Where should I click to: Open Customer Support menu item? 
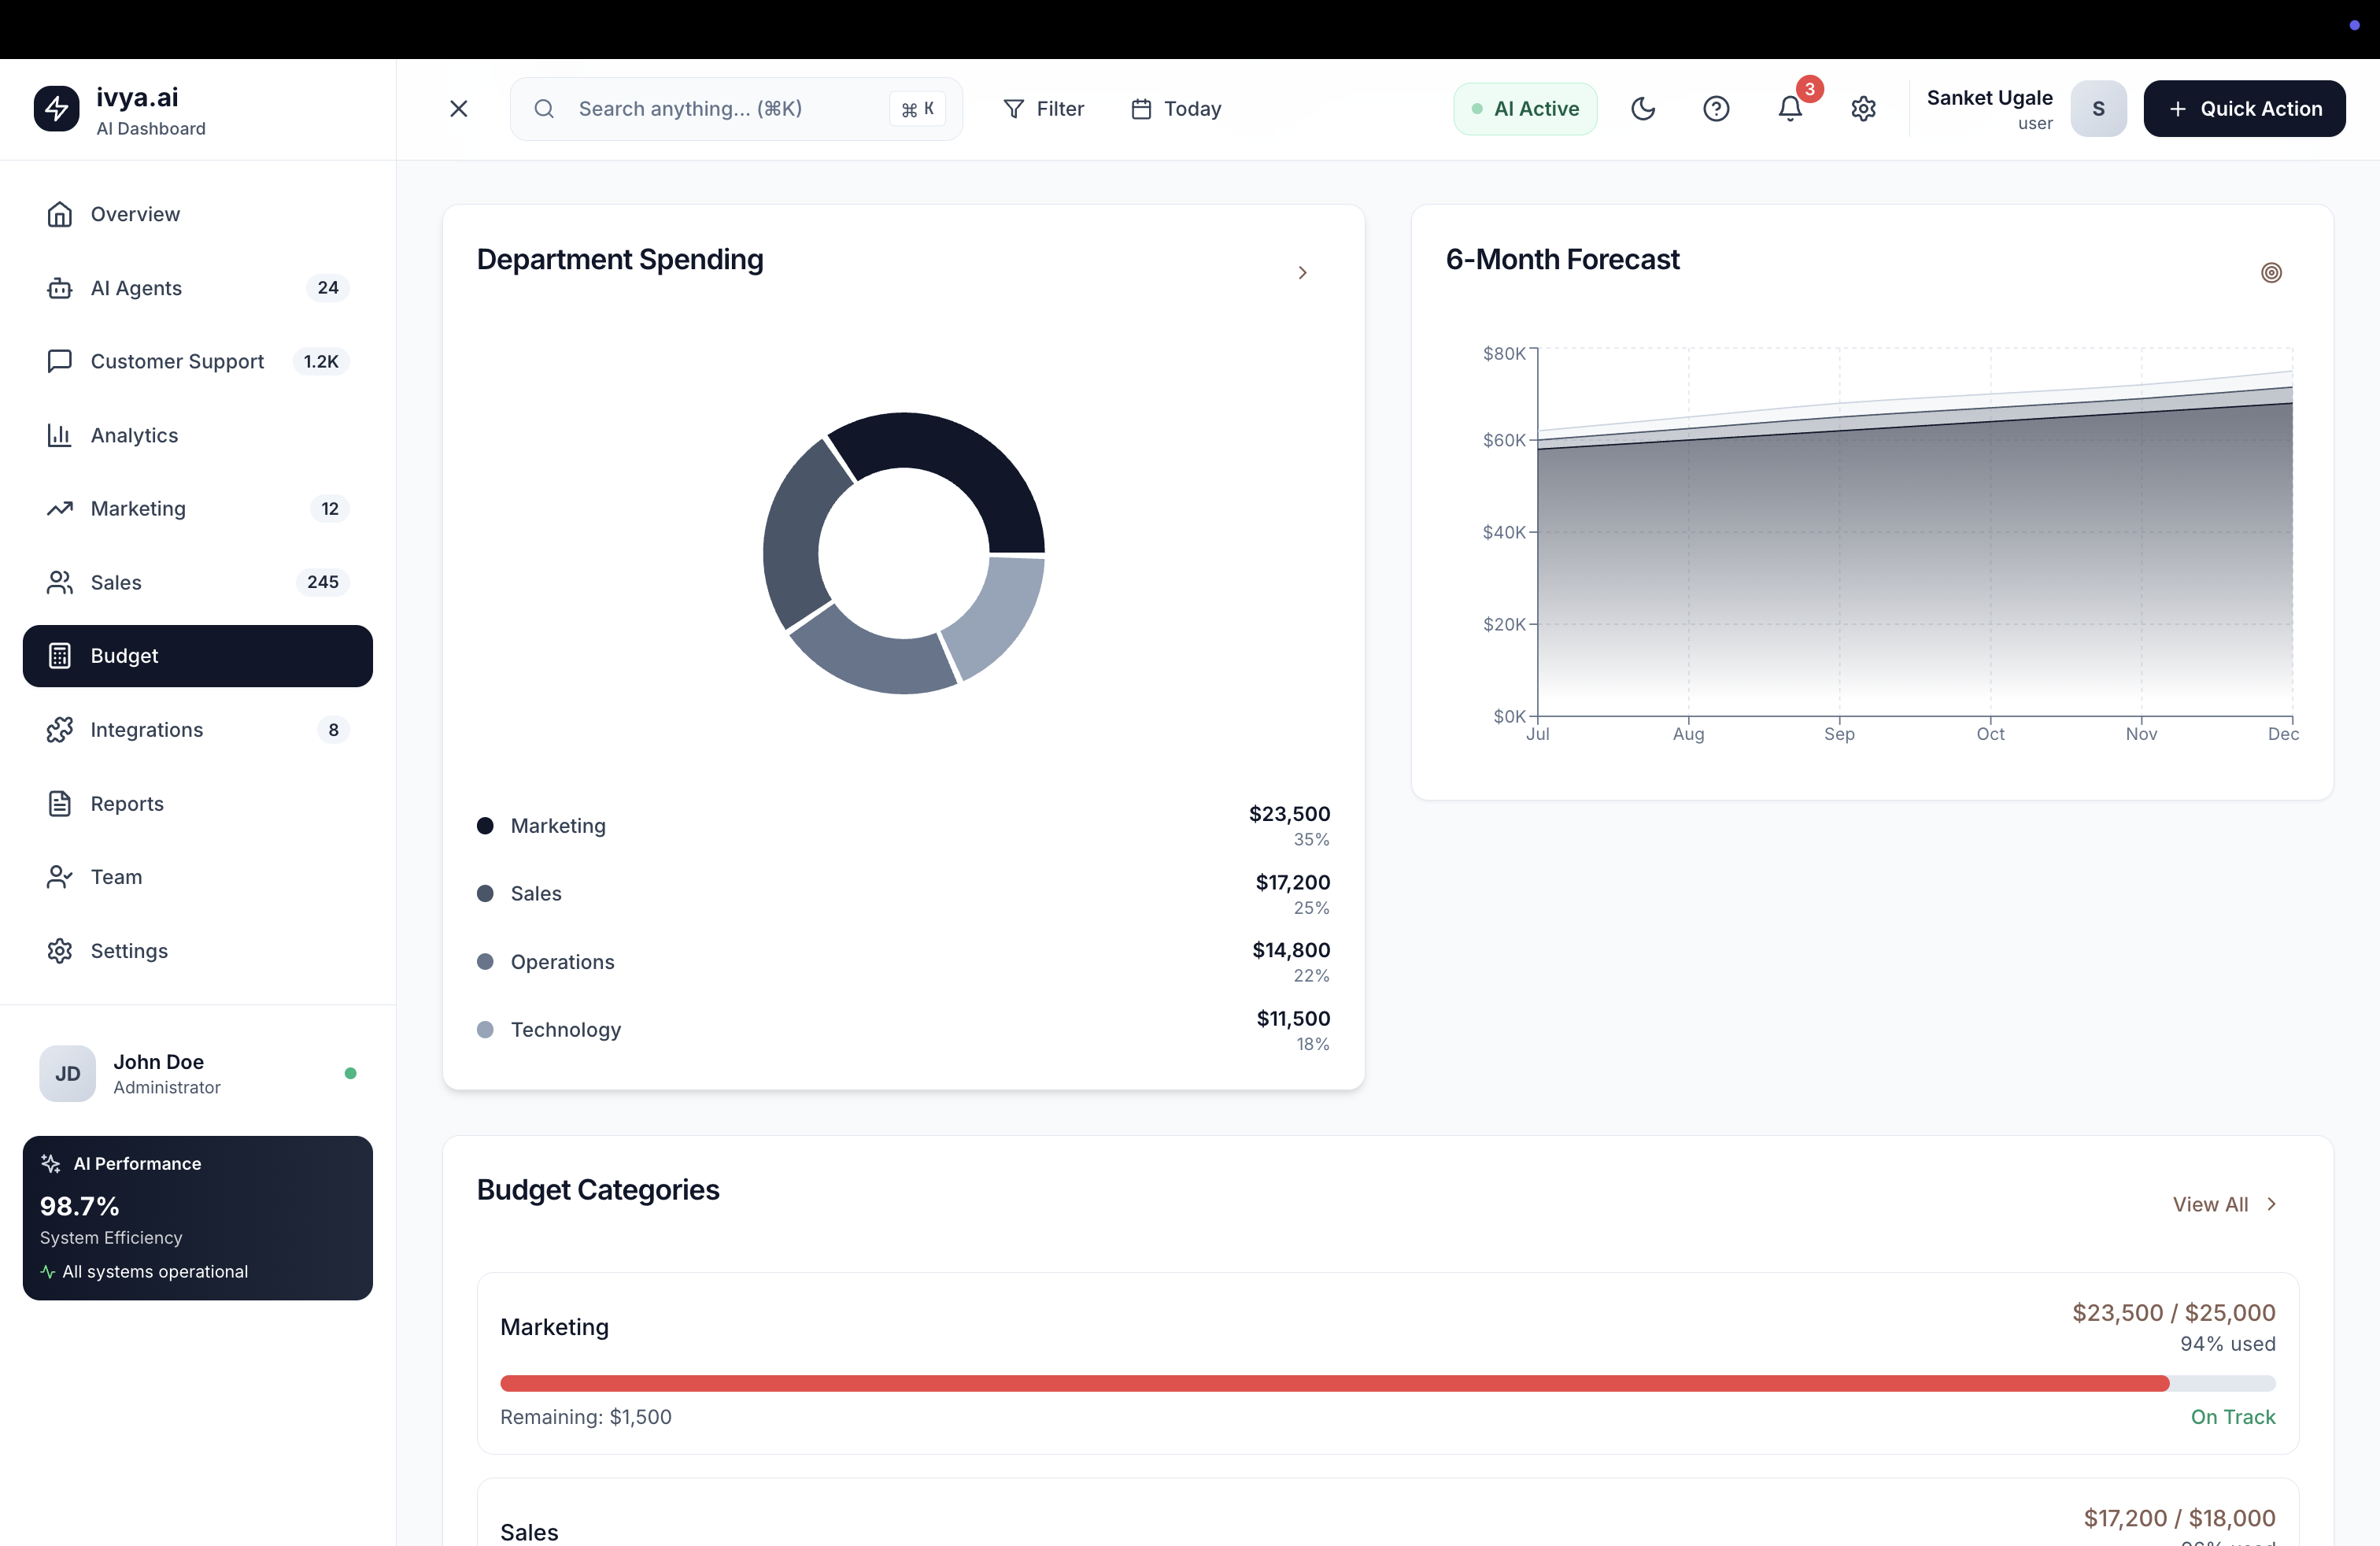177,361
